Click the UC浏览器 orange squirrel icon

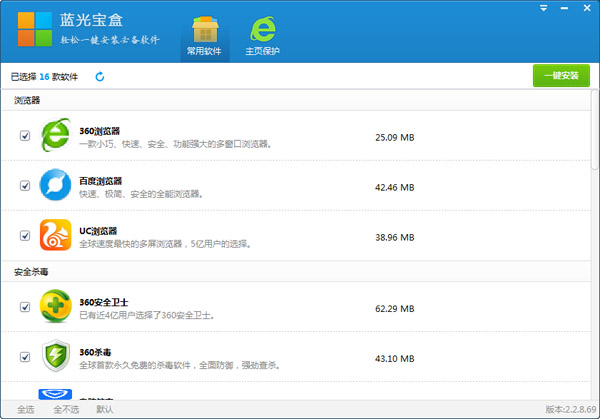pyautogui.click(x=55, y=235)
